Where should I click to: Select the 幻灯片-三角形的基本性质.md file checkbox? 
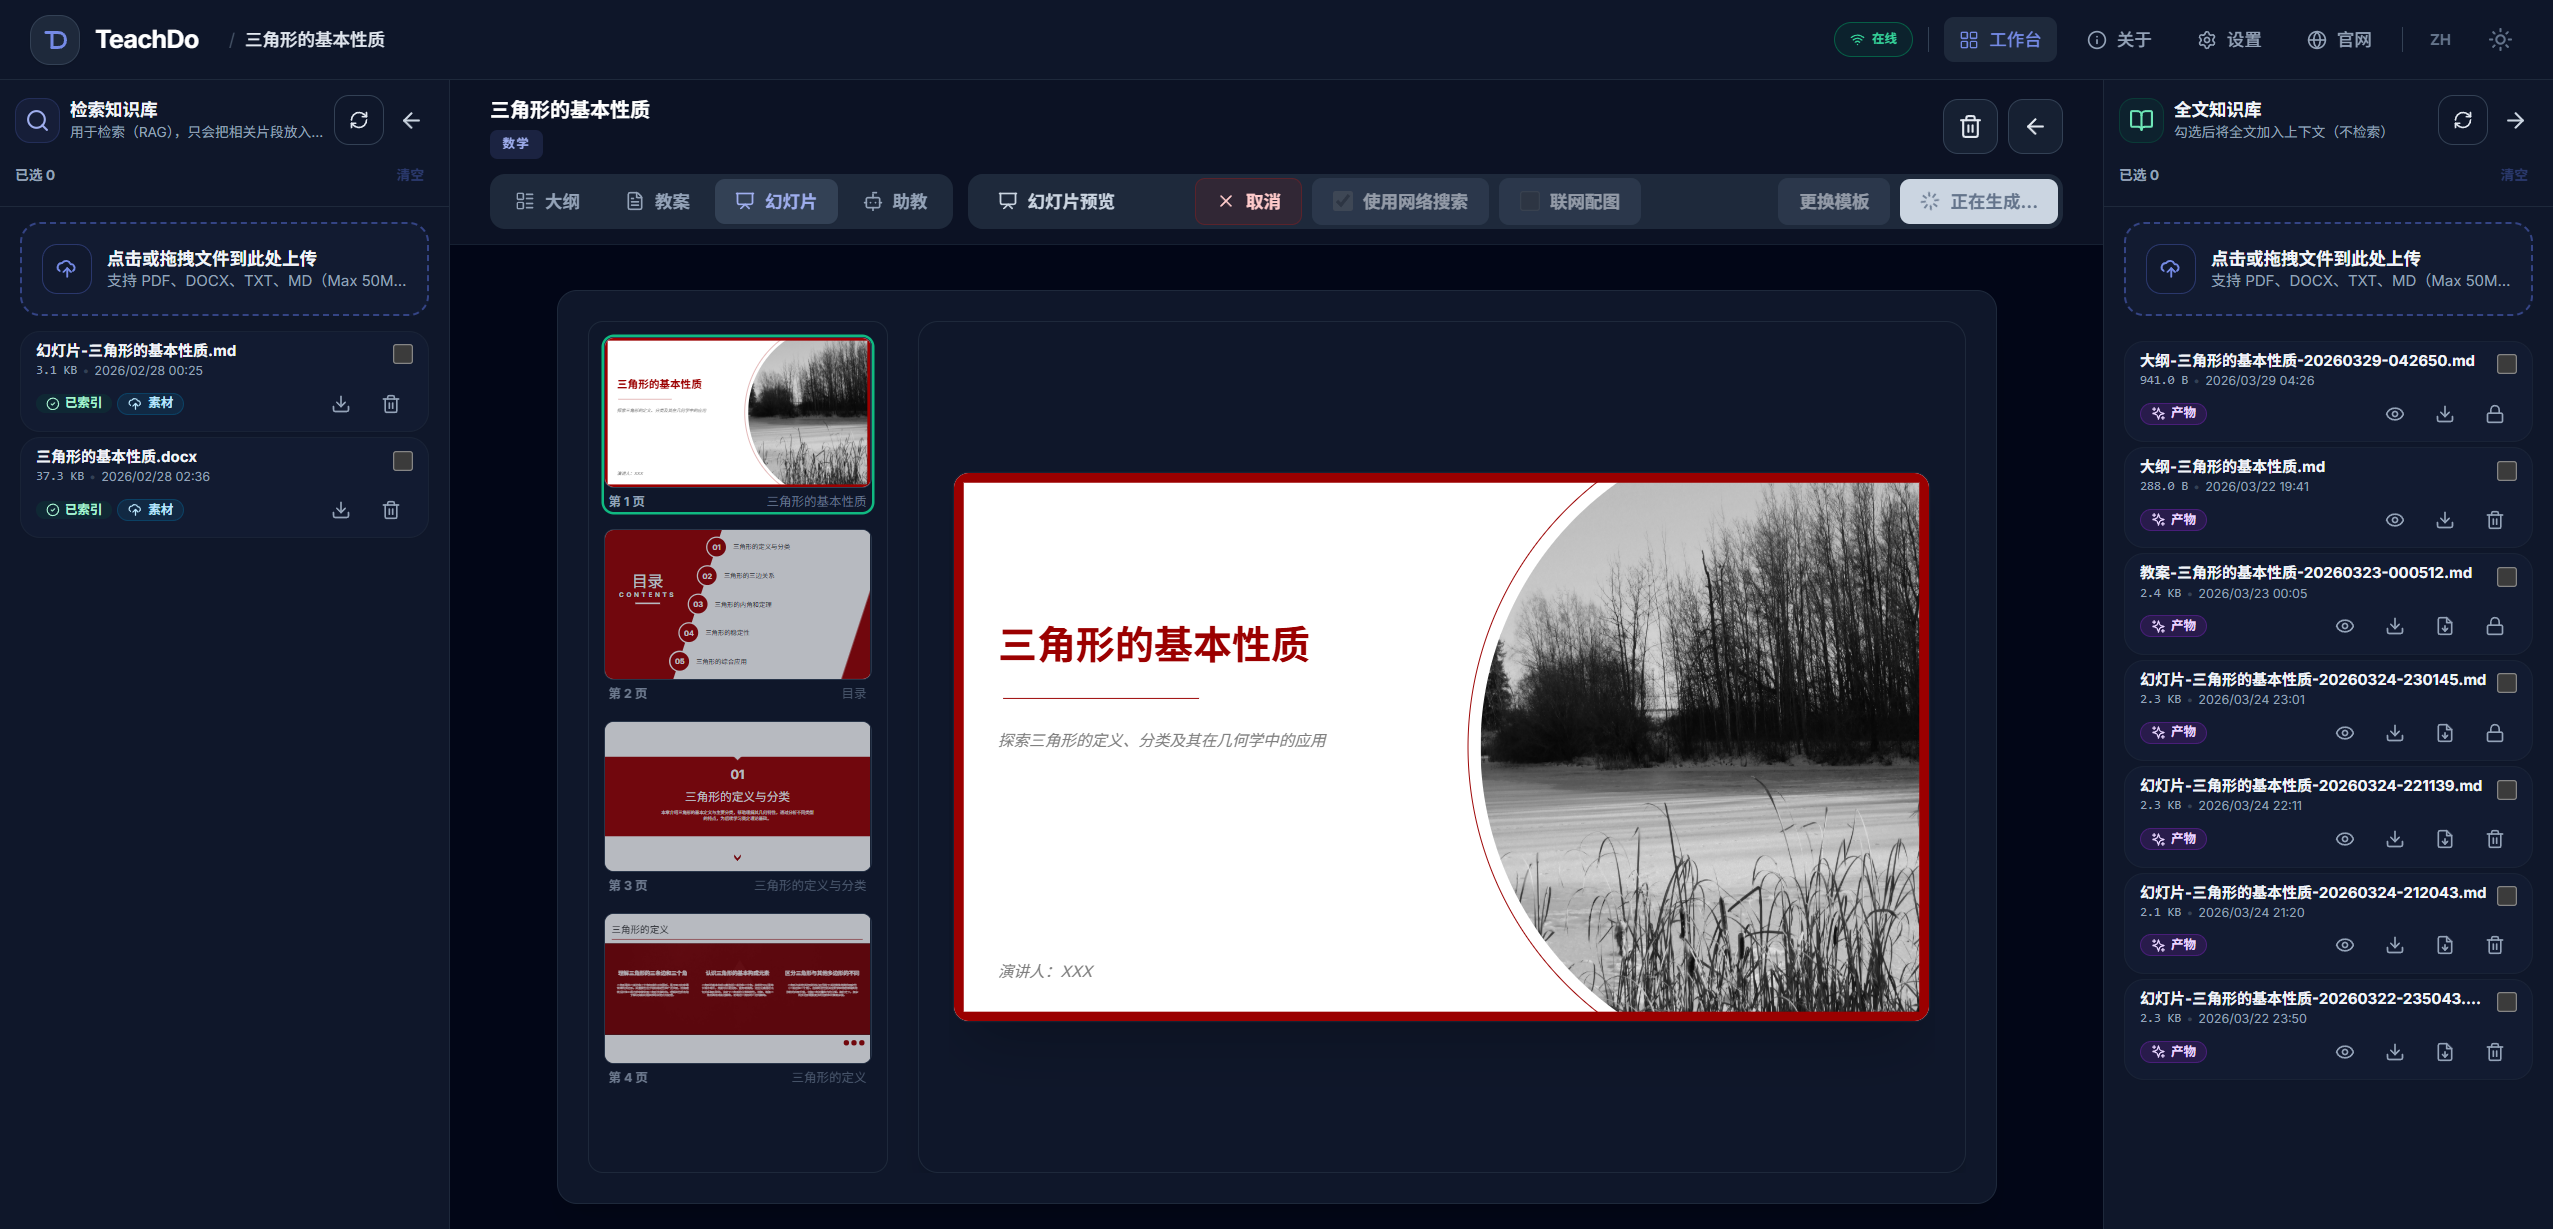pos(403,353)
